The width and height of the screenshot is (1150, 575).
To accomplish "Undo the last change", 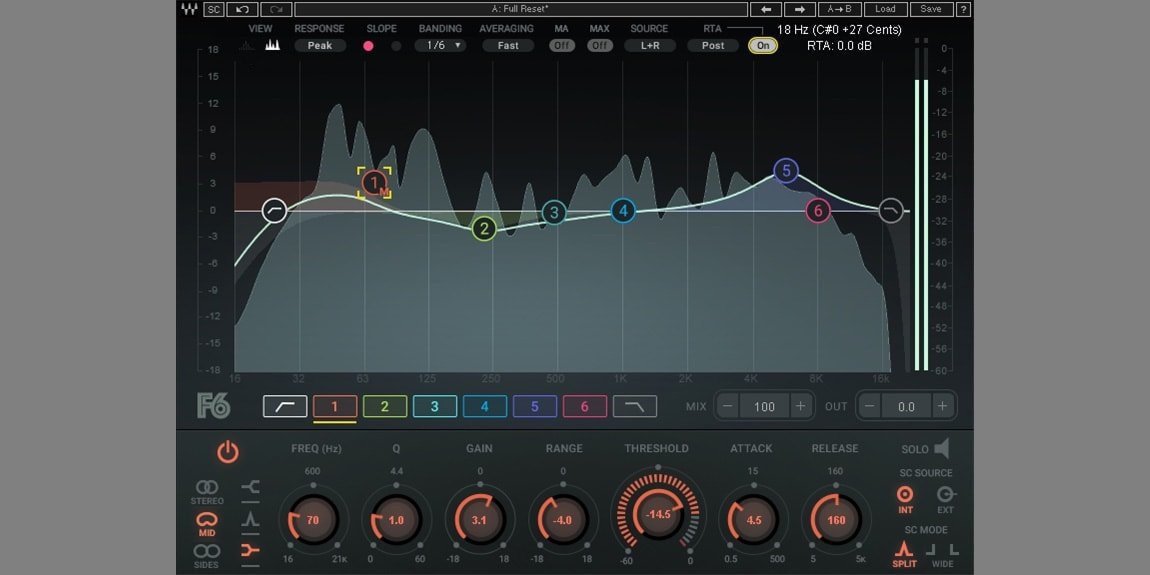I will [242, 10].
